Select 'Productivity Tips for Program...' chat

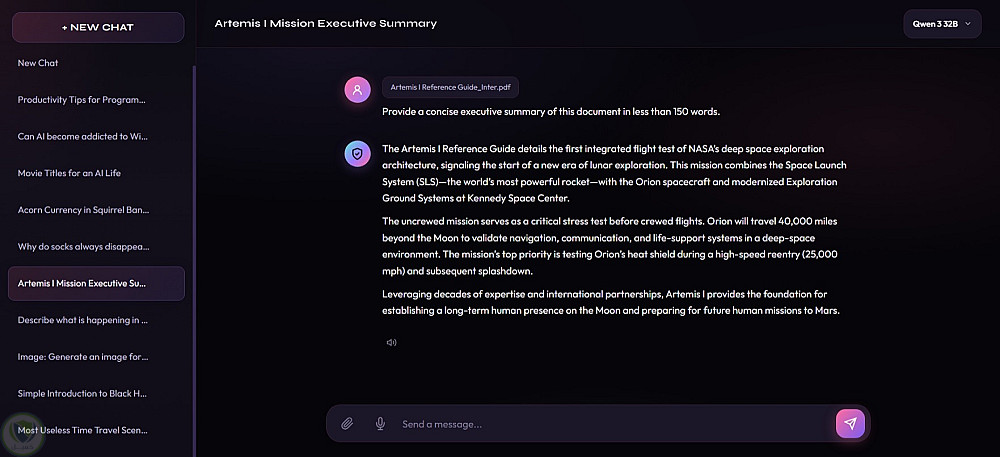point(82,100)
